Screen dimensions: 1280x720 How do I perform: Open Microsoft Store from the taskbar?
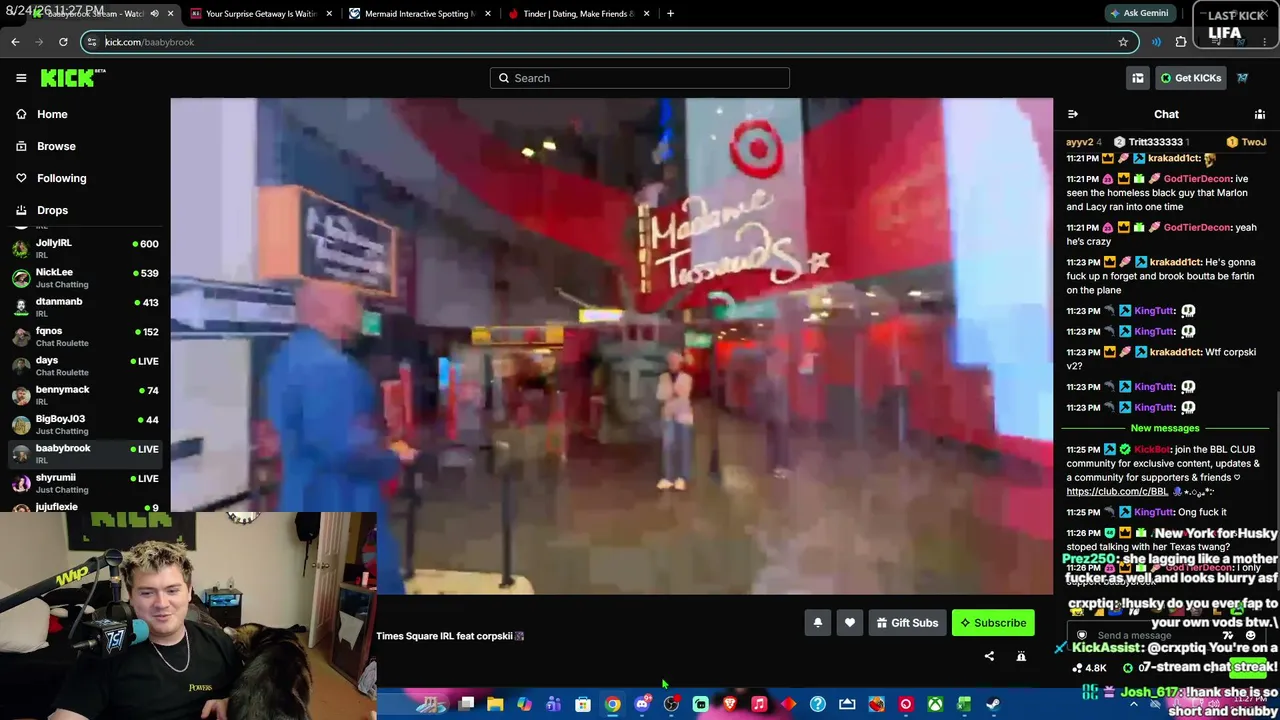point(583,704)
